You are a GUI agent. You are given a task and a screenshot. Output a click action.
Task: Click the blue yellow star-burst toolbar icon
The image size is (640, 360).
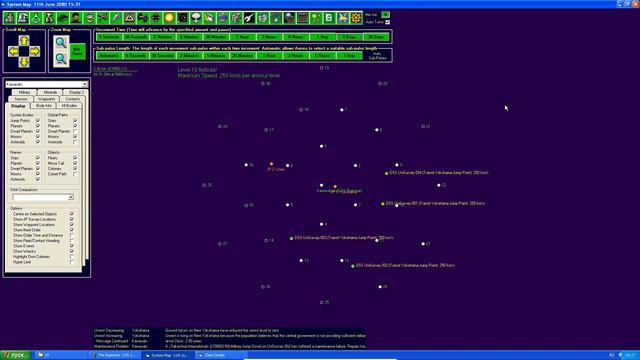[x=342, y=18]
